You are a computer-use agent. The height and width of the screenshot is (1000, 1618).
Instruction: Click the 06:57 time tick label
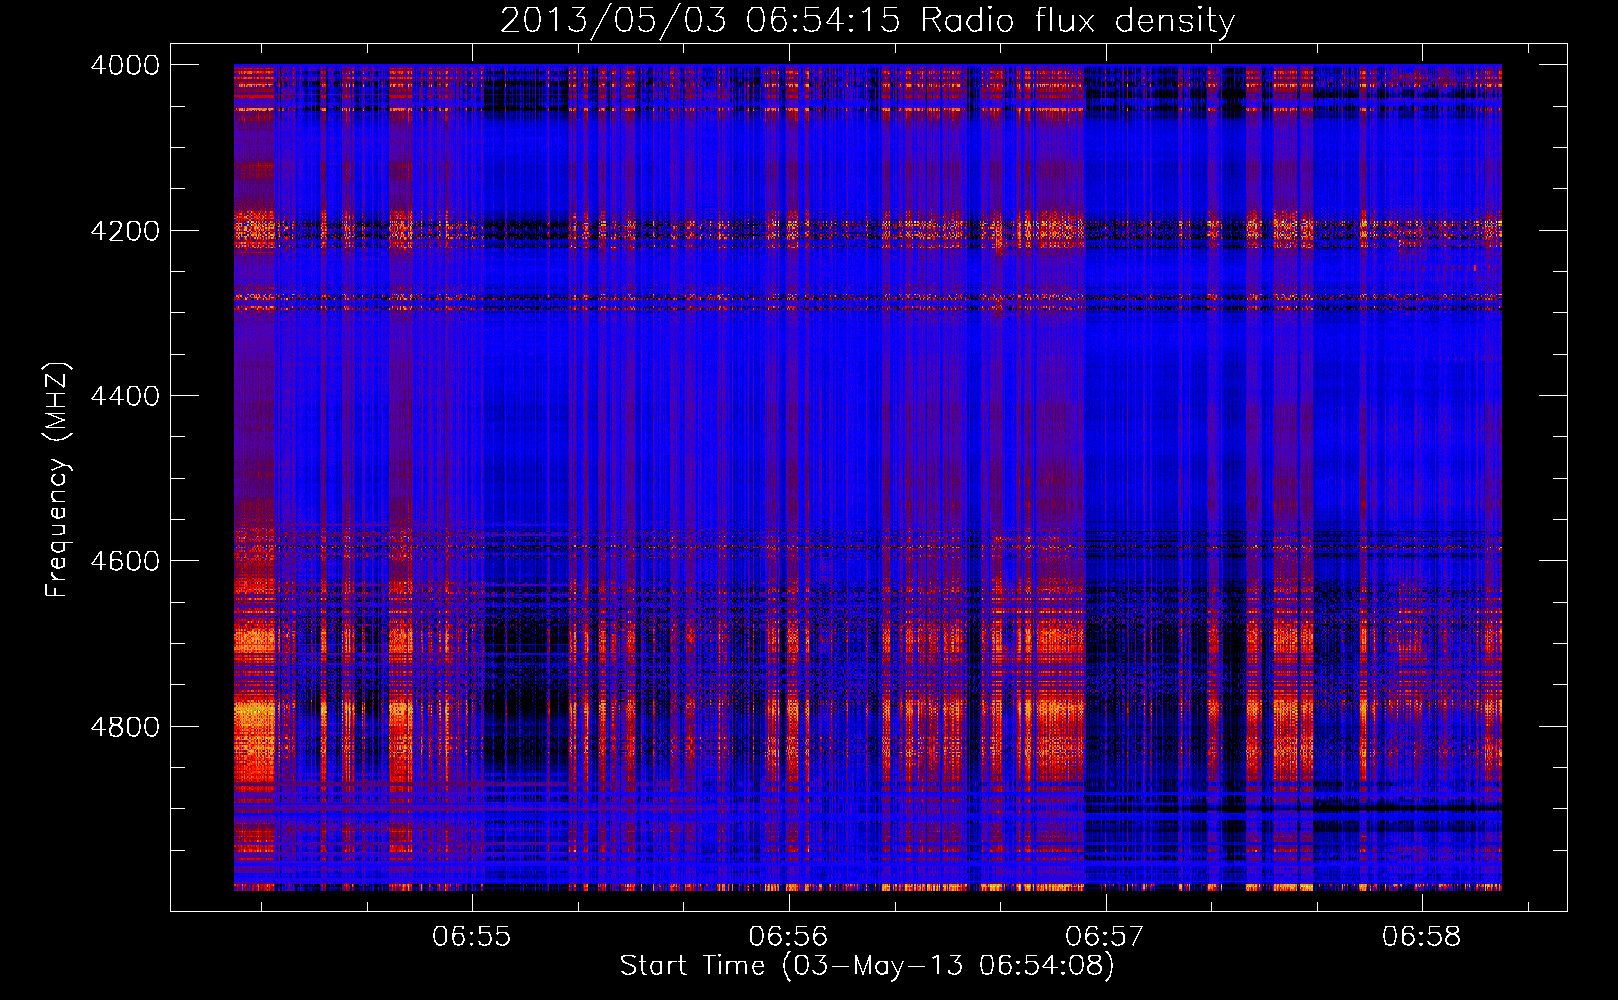[1105, 937]
